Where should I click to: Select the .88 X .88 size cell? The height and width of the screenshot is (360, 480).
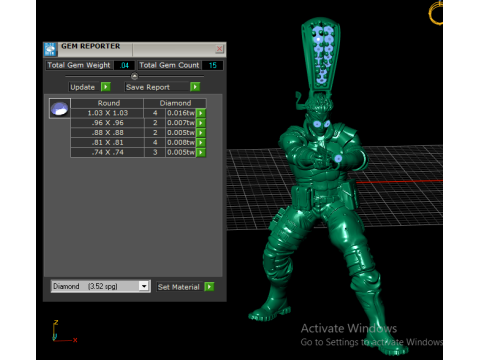click(108, 133)
